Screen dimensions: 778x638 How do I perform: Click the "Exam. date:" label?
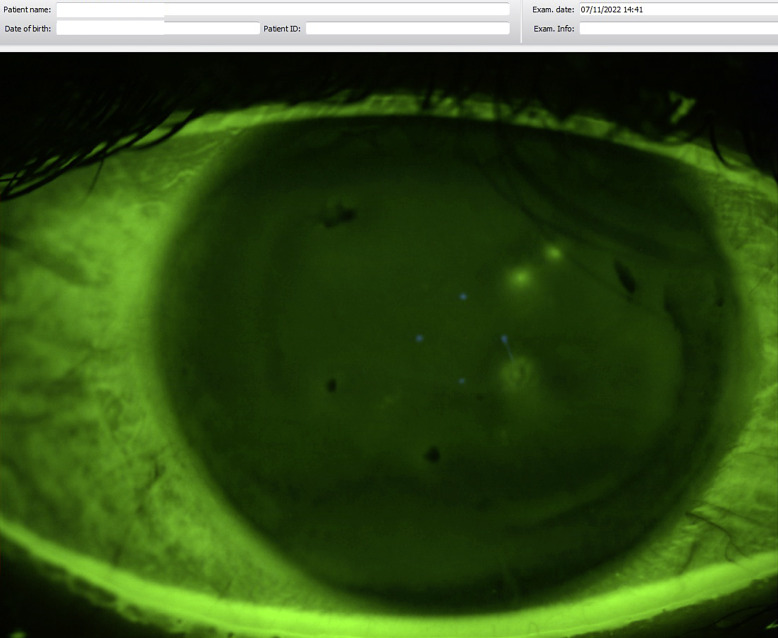[x=553, y=9]
